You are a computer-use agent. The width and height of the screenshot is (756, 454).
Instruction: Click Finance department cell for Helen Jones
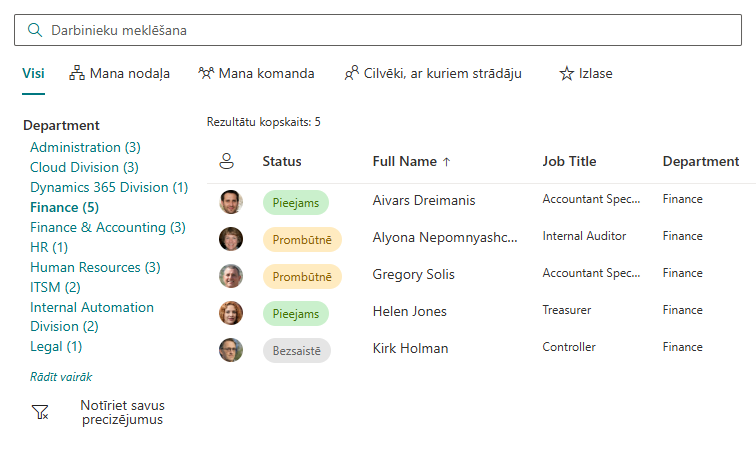click(x=683, y=310)
